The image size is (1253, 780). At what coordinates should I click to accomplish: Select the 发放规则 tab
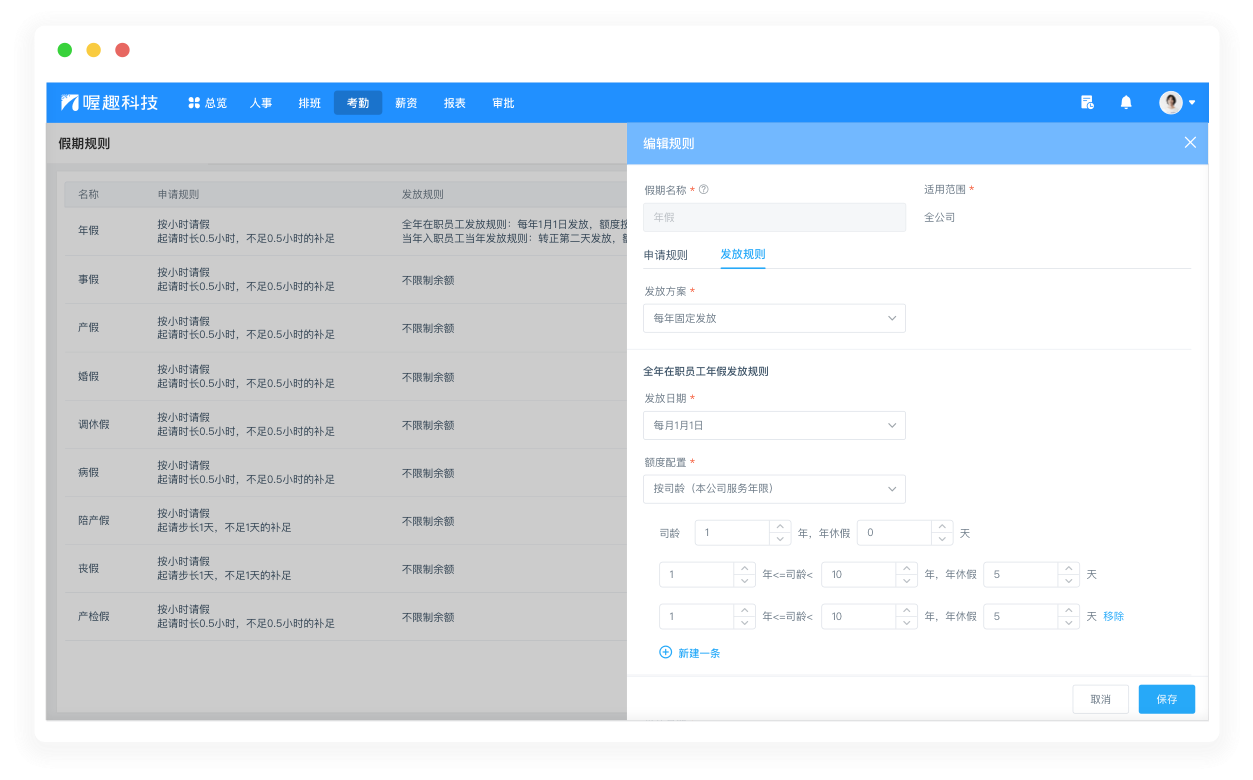click(x=743, y=254)
